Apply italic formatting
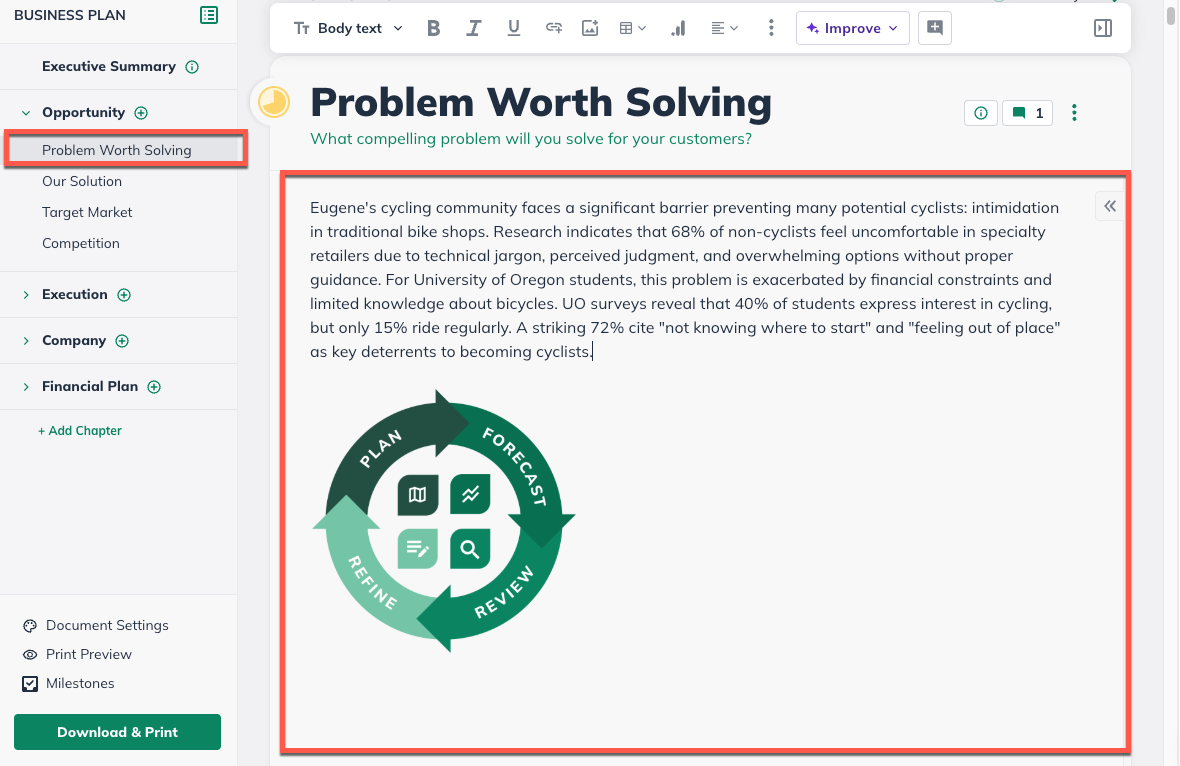The width and height of the screenshot is (1180, 766). click(473, 28)
